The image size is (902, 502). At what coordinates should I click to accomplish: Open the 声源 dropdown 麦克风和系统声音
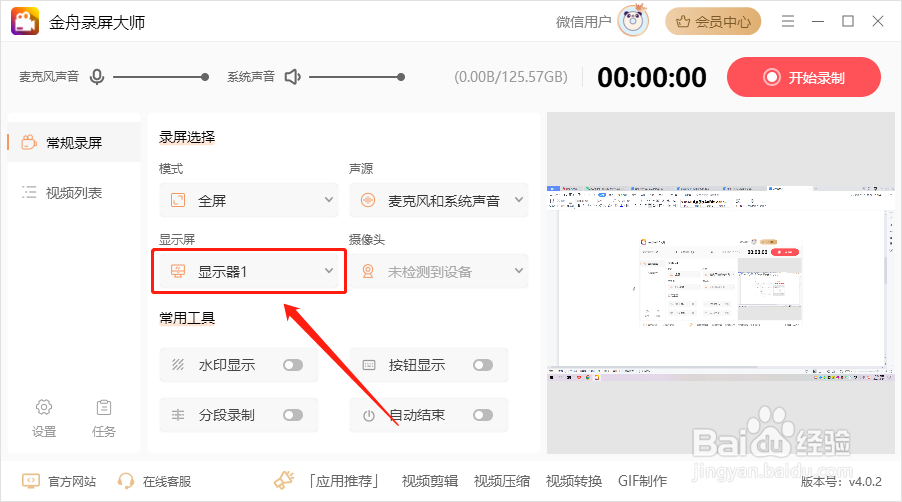(x=438, y=200)
